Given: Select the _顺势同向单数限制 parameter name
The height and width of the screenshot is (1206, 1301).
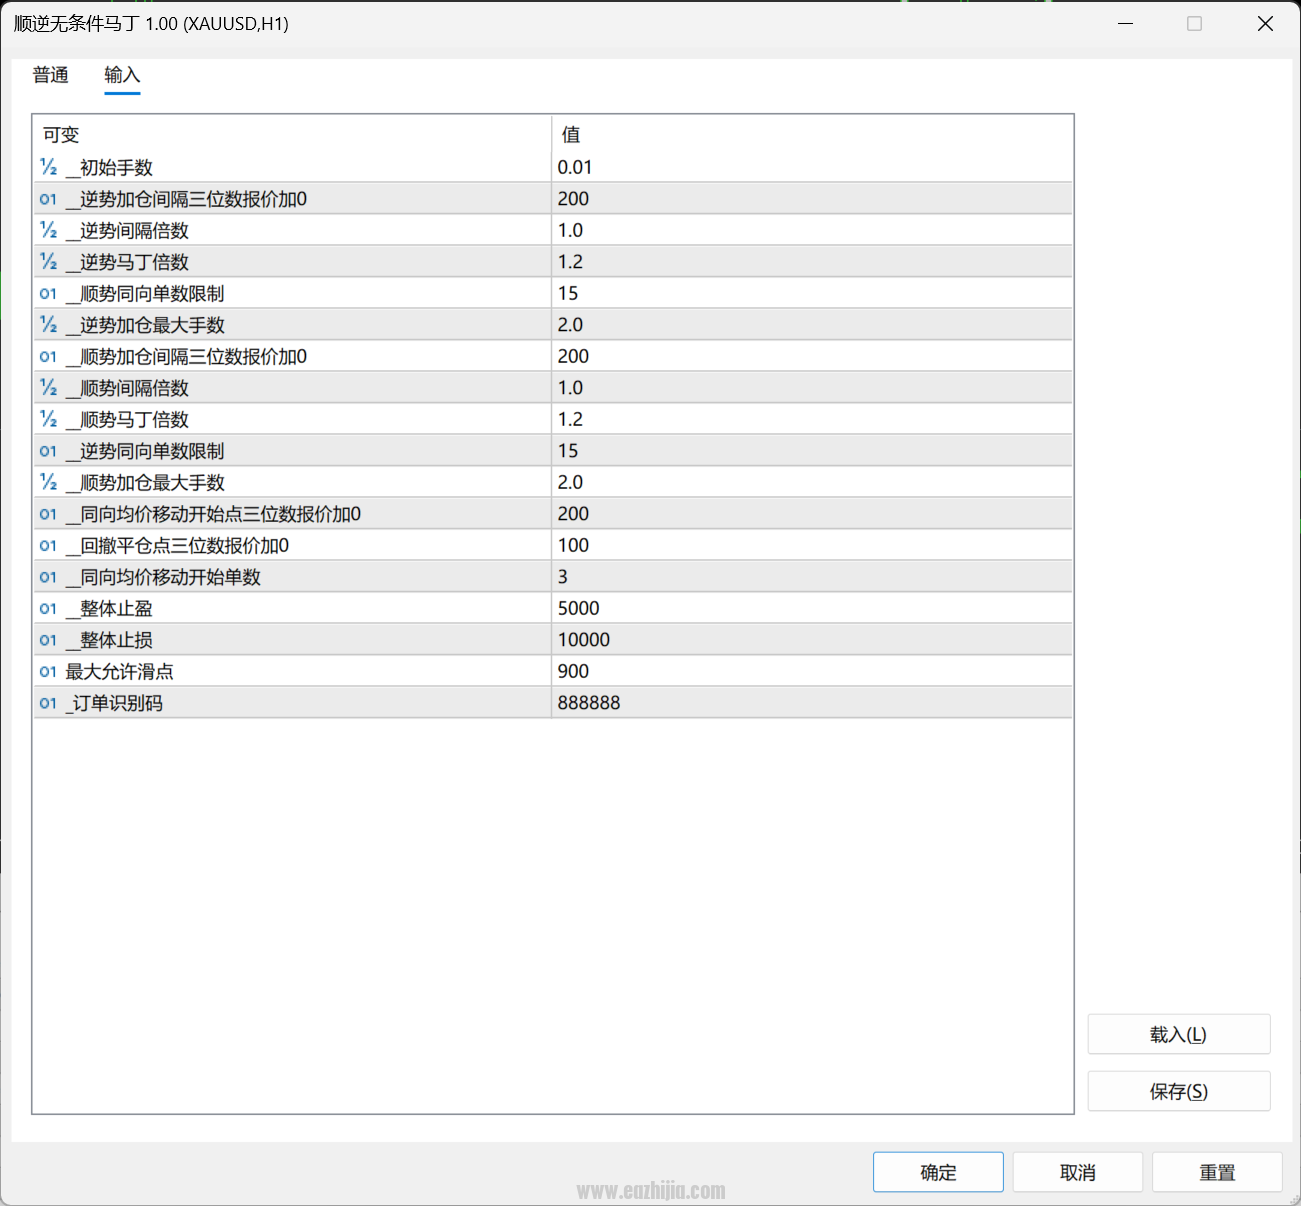Looking at the screenshot, I should click(145, 293).
